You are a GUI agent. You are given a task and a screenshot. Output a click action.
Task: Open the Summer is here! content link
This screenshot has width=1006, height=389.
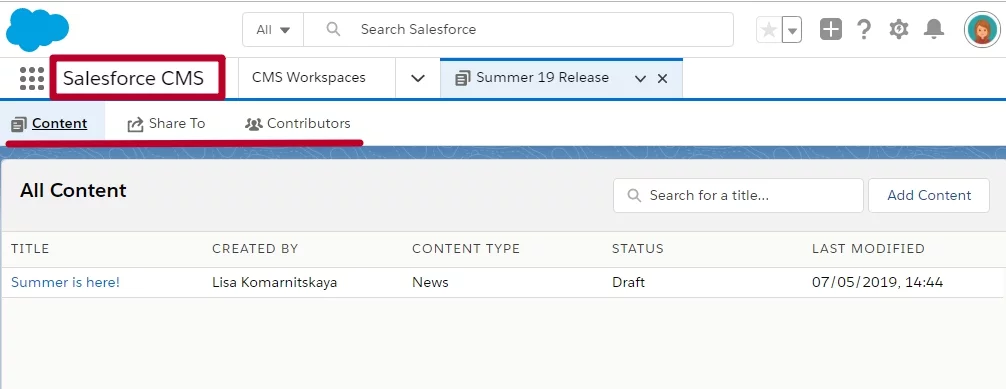pos(65,282)
